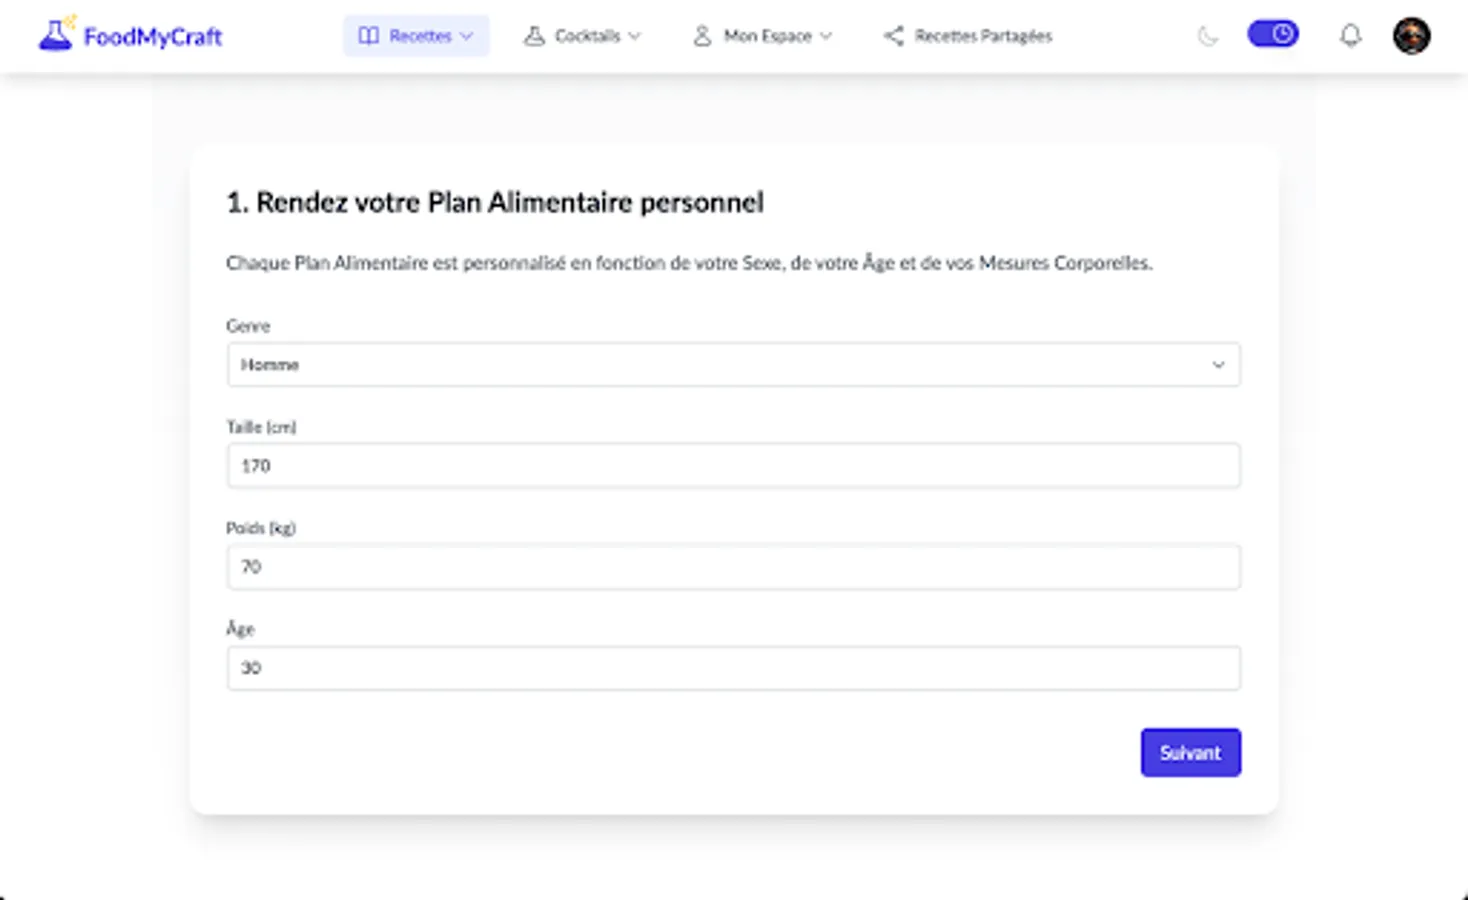Select the Âge input field
Image resolution: width=1468 pixels, height=900 pixels.
pyautogui.click(x=733, y=668)
